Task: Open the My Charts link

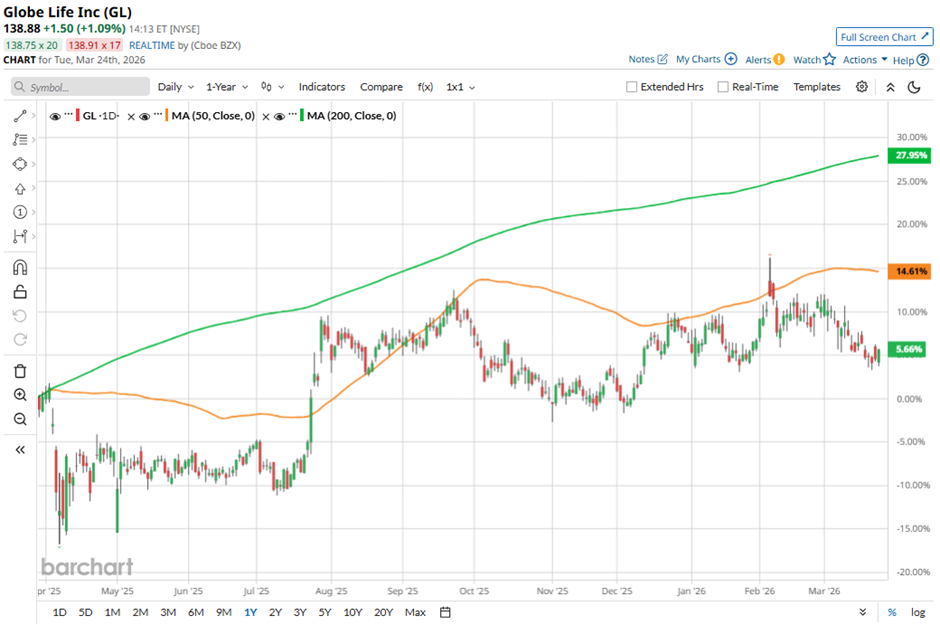Action: (706, 60)
